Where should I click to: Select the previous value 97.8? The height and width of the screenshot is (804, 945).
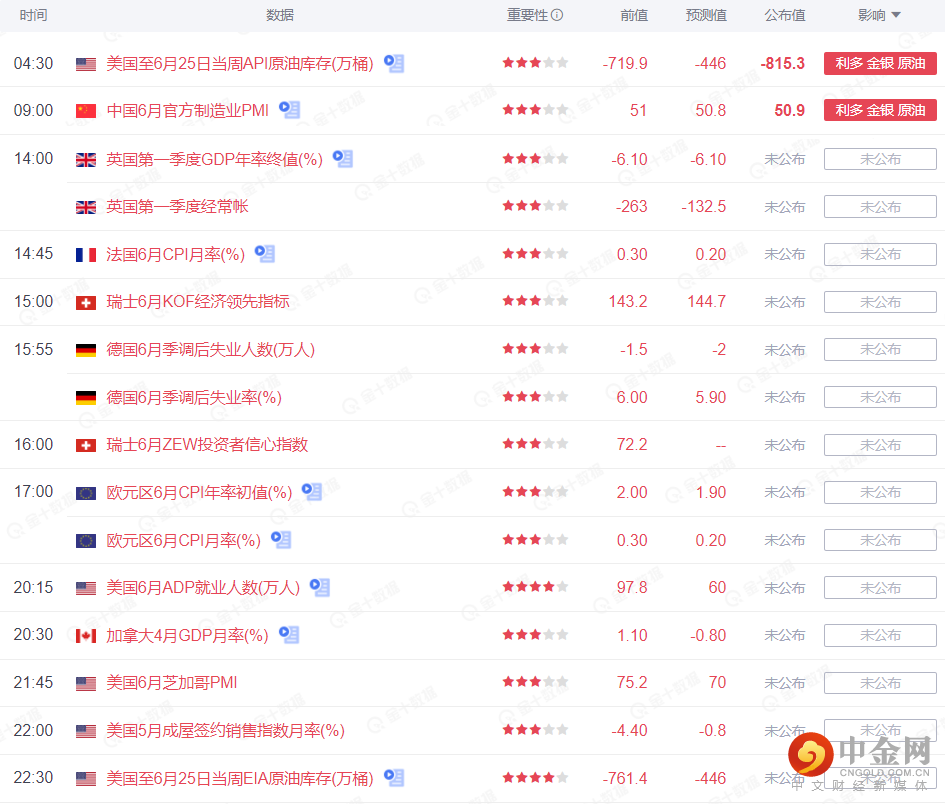coord(632,588)
